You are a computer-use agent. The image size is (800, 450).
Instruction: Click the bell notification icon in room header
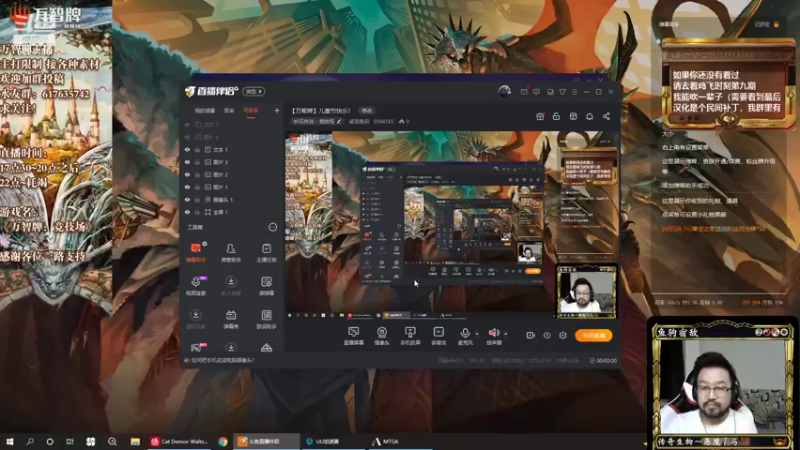[x=589, y=116]
